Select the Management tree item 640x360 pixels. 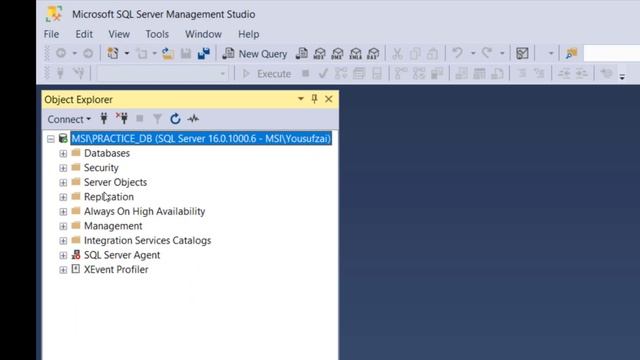click(x=113, y=226)
